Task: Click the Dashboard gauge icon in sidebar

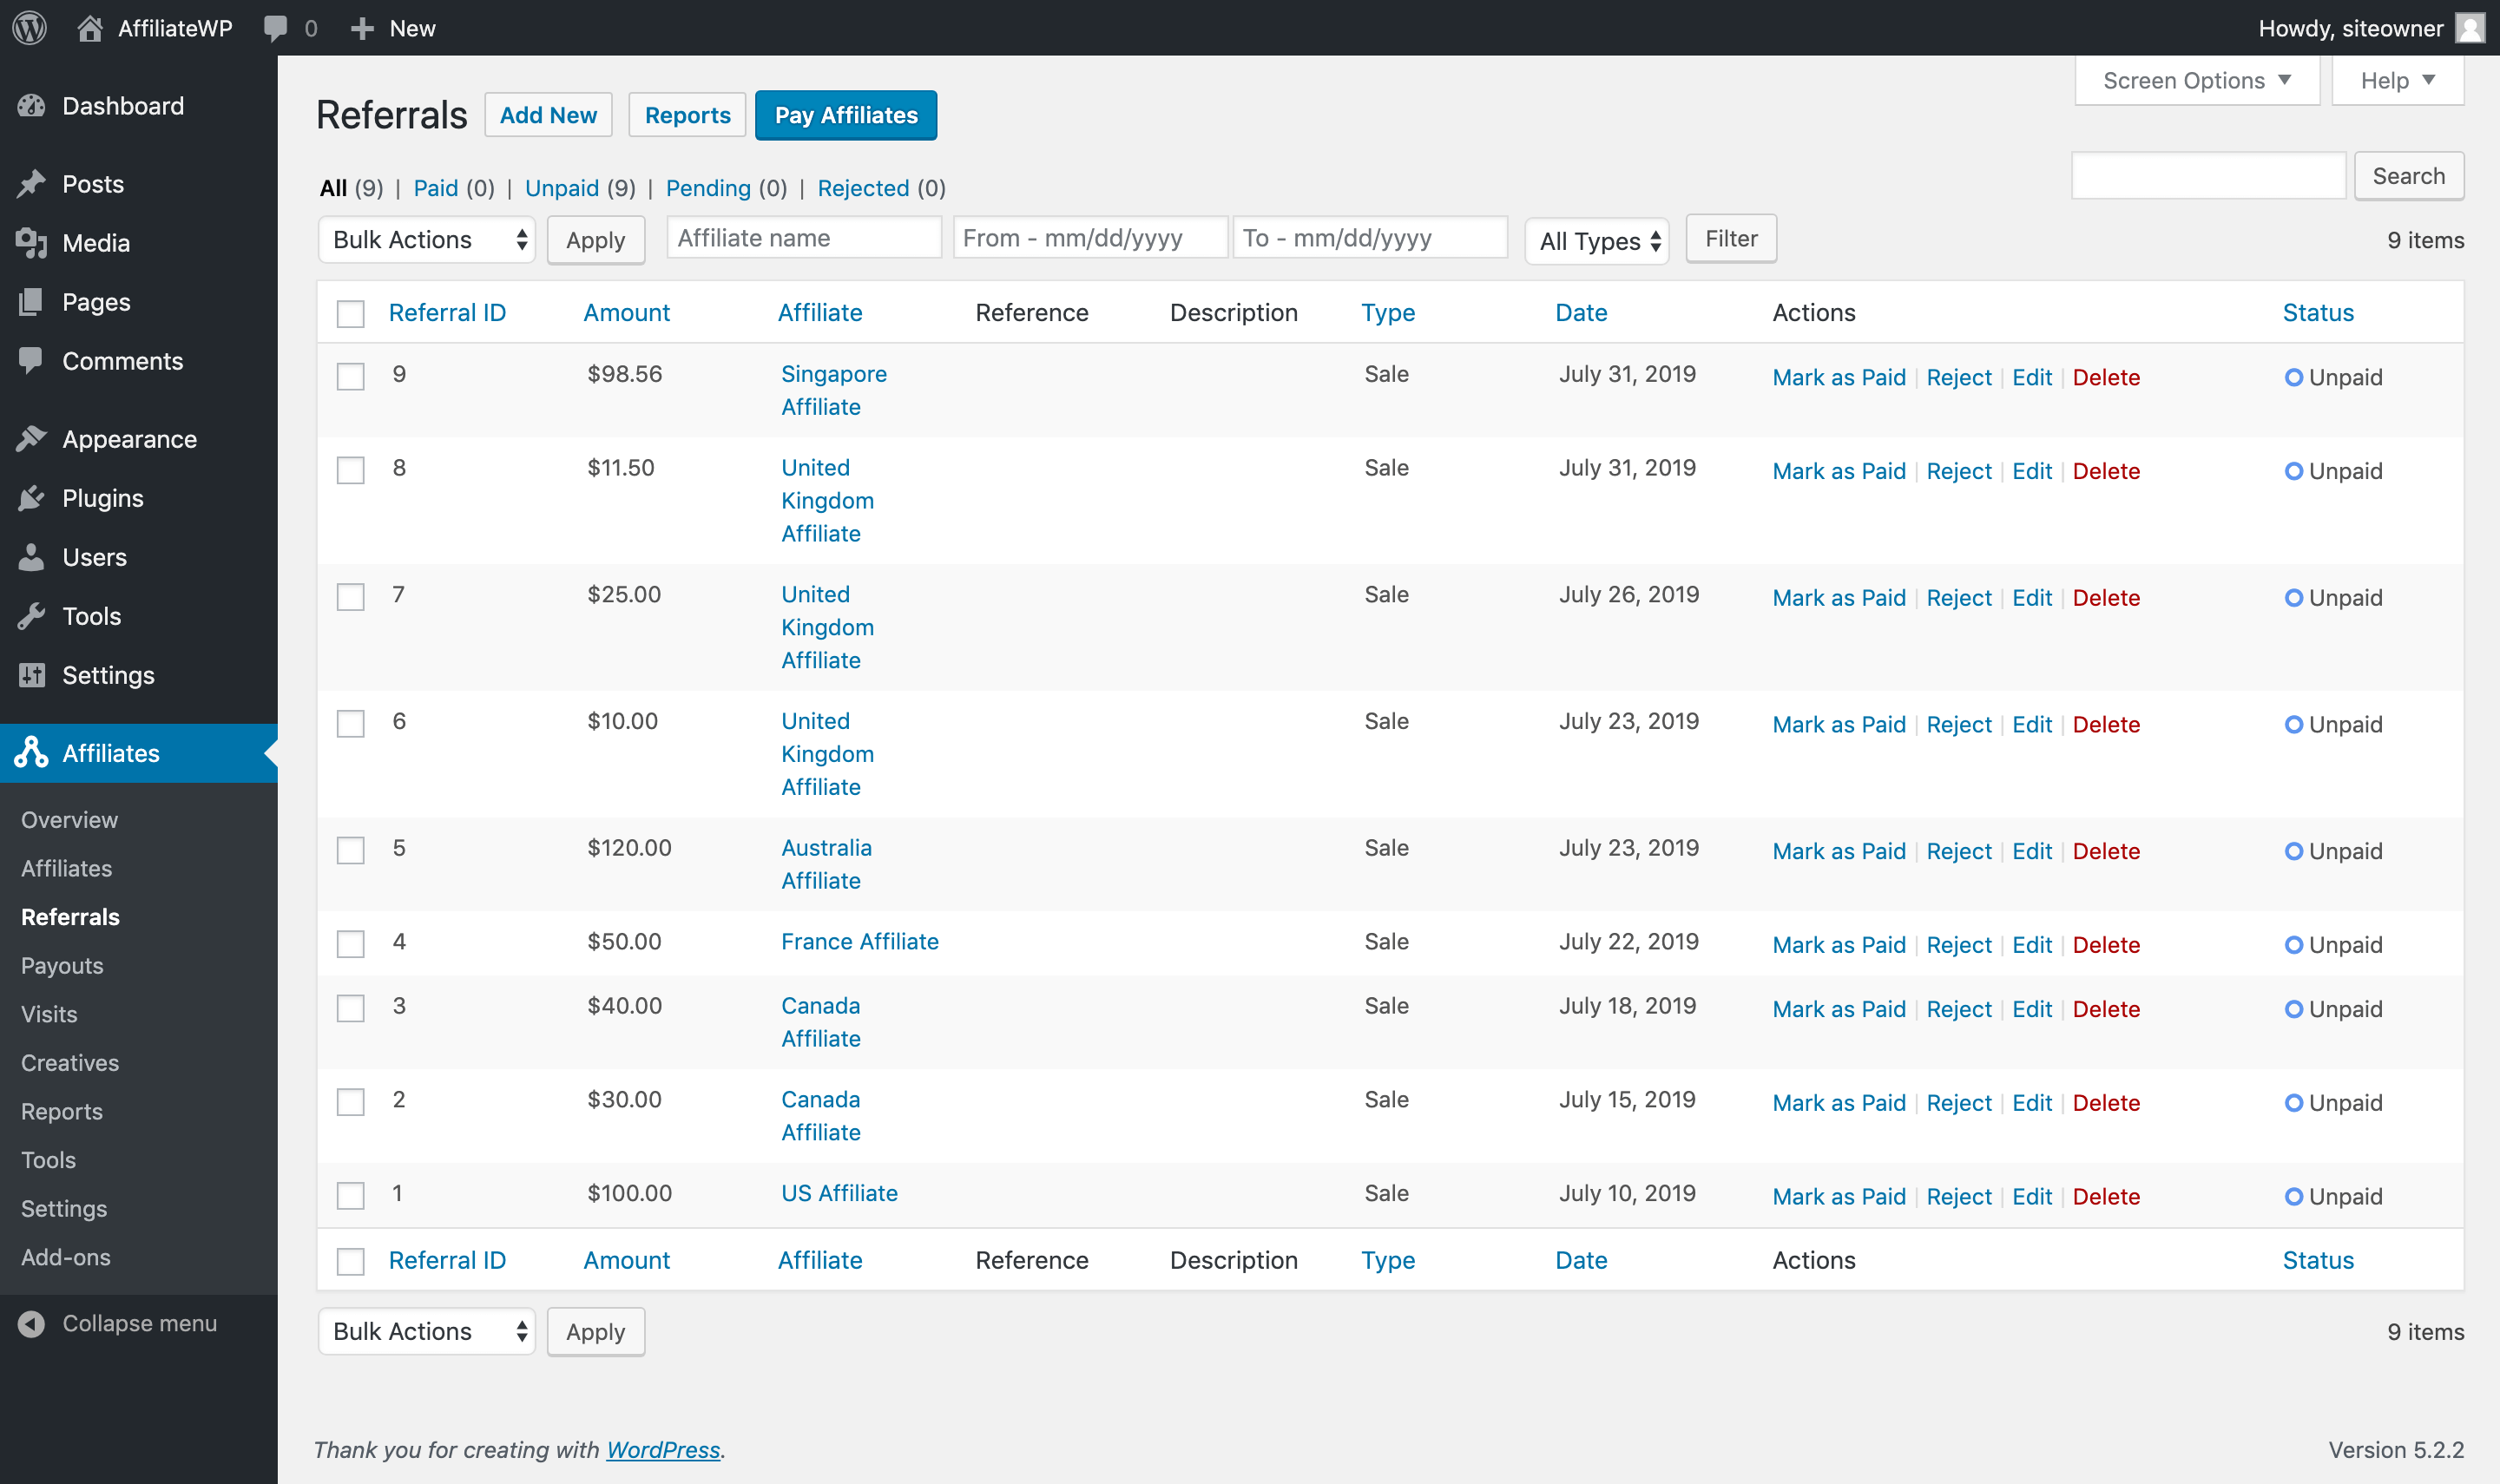Action: pyautogui.click(x=32, y=106)
